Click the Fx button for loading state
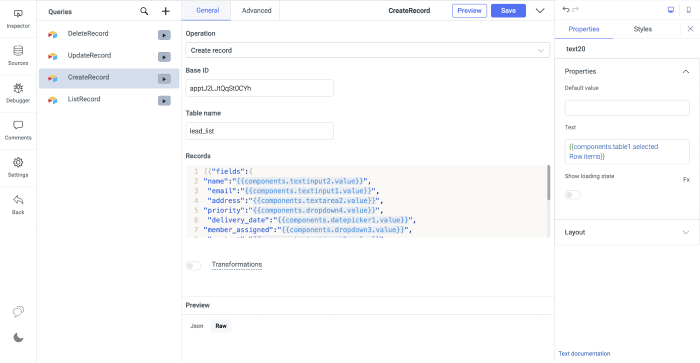This screenshot has width=700, height=363. [x=686, y=179]
